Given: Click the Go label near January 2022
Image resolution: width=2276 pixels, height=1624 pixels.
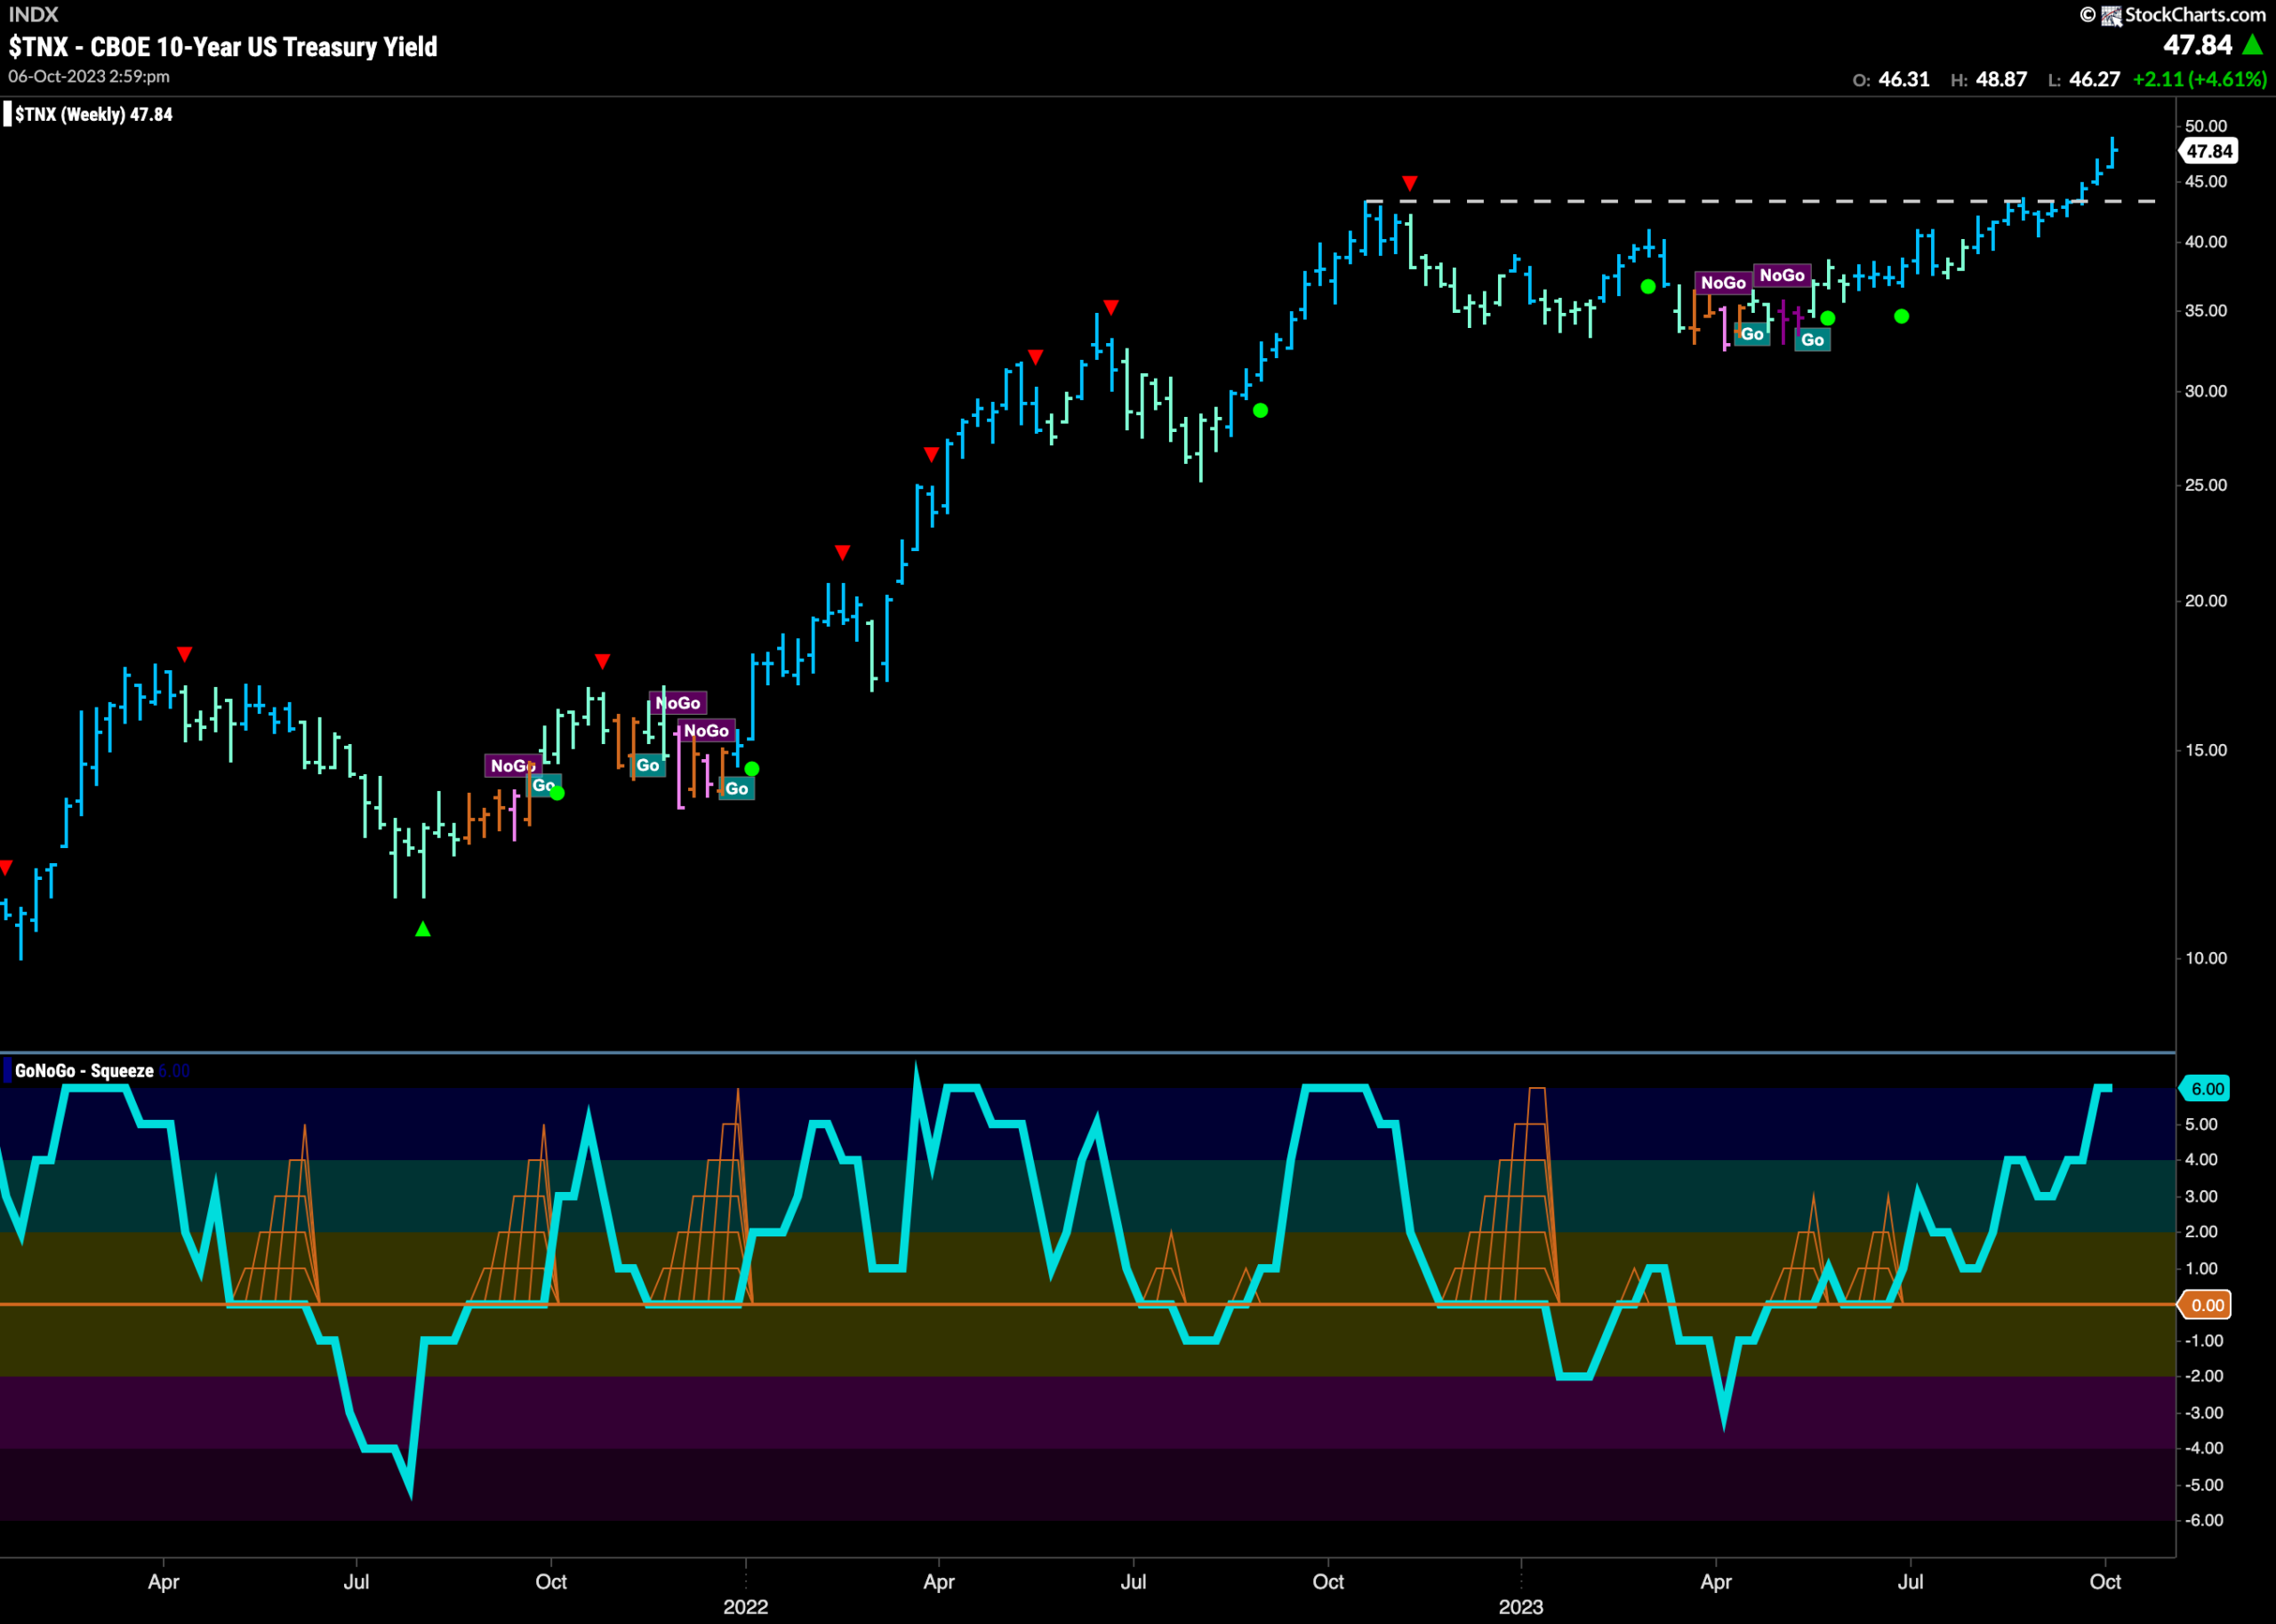Looking at the screenshot, I should 737,789.
